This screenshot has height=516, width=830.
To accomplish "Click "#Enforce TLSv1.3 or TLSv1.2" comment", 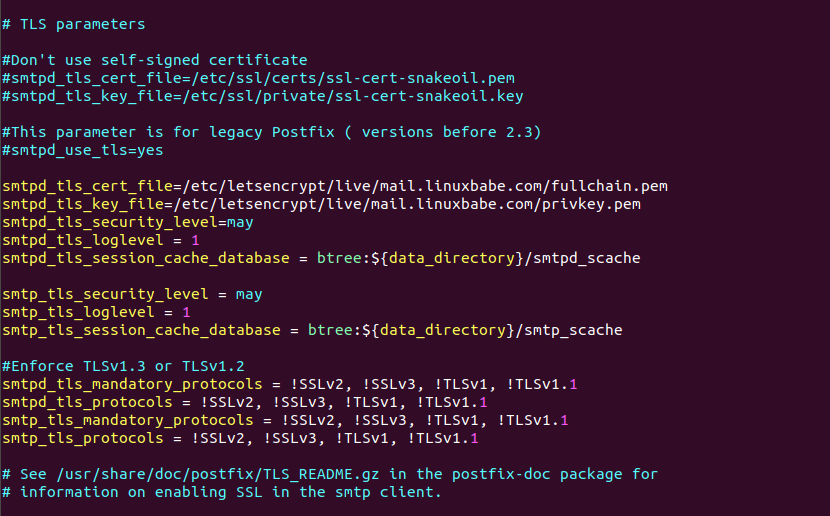I will pyautogui.click(x=123, y=366).
